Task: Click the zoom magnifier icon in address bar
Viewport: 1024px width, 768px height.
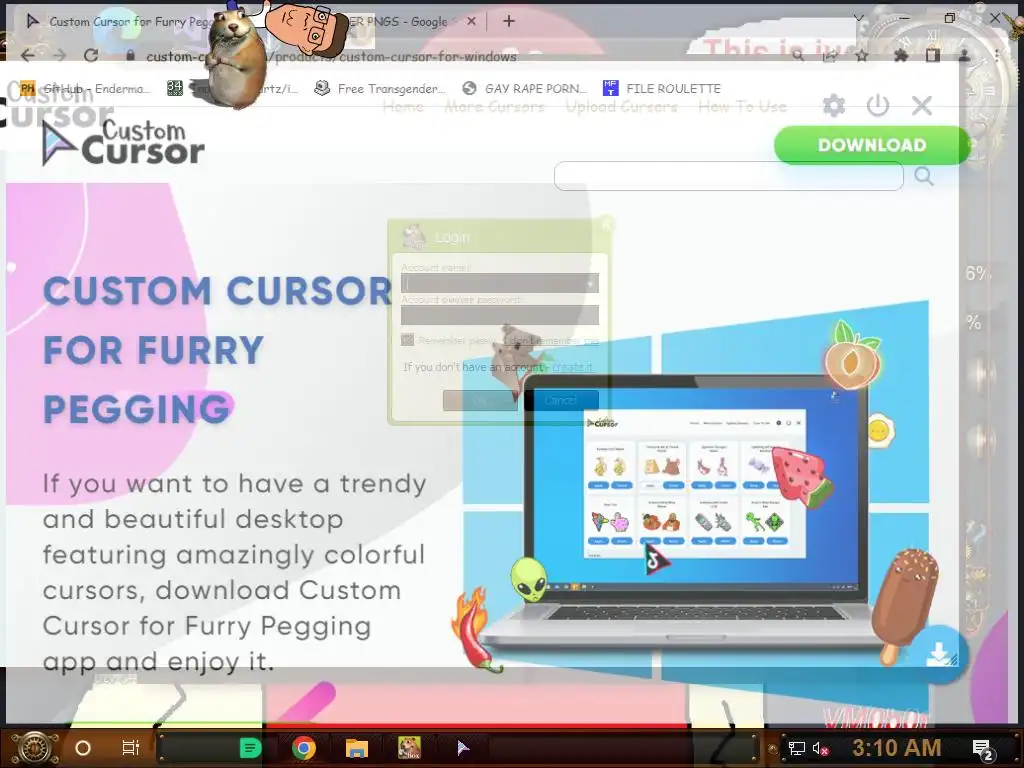Action: 798,56
